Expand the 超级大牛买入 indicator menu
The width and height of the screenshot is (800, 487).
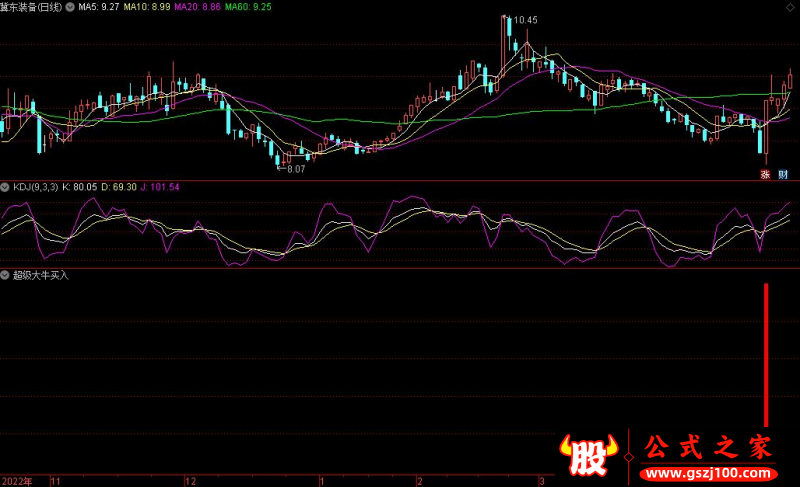pos(5,275)
